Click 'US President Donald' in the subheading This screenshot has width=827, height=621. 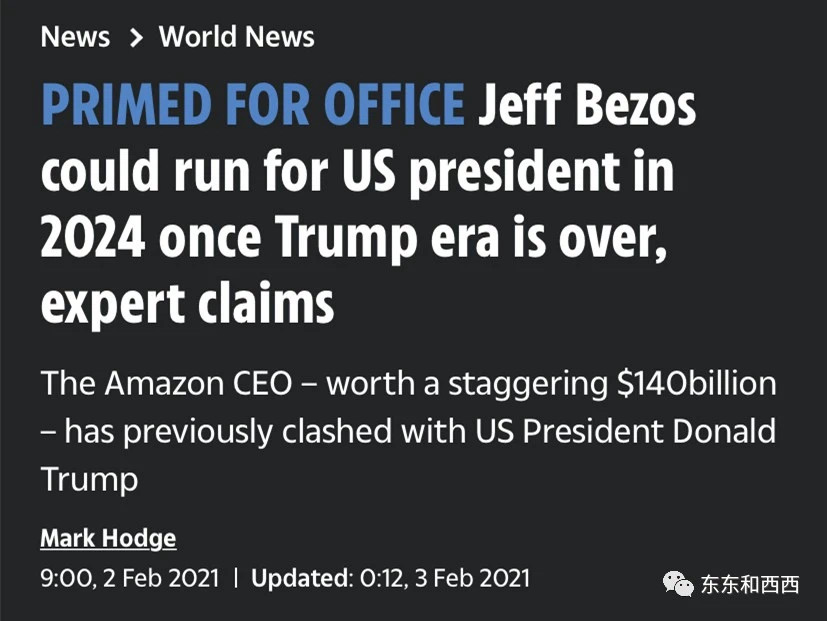(x=626, y=431)
